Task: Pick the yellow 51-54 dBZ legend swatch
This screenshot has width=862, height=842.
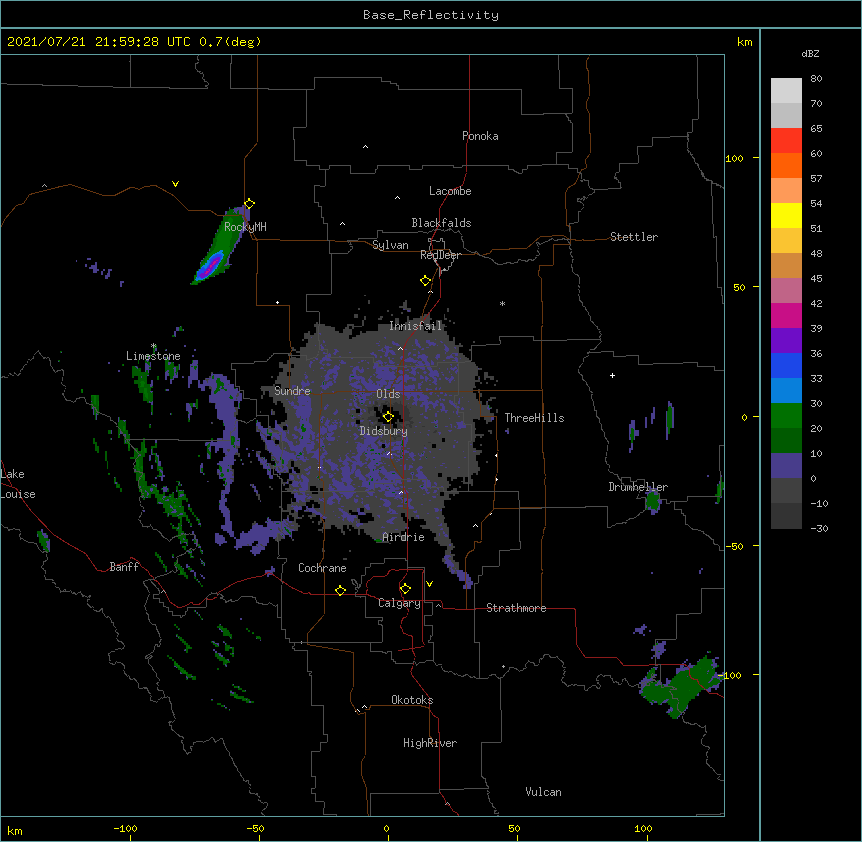Action: click(x=786, y=215)
